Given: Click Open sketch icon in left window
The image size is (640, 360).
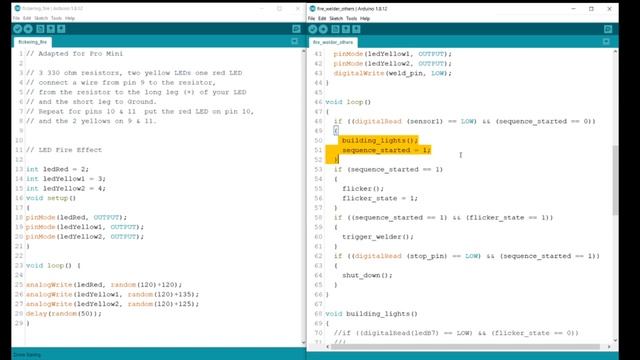Looking at the screenshot, I should (51, 29).
